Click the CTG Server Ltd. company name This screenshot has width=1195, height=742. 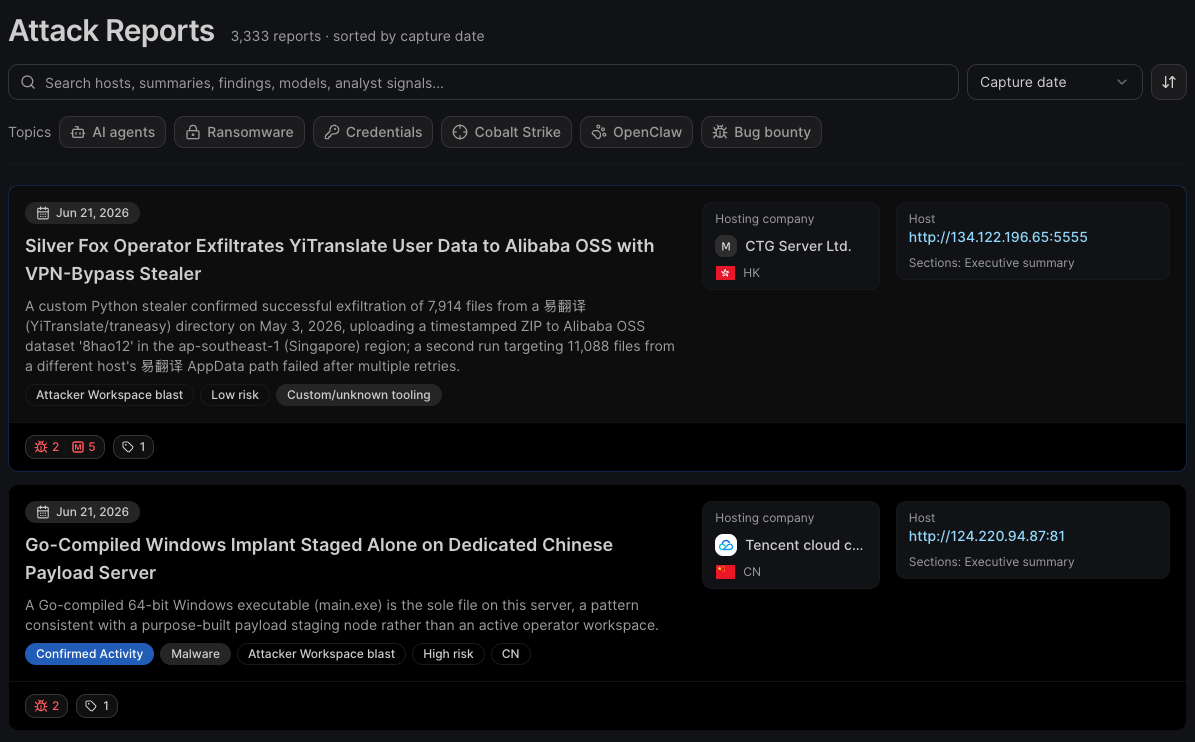pyautogui.click(x=798, y=246)
